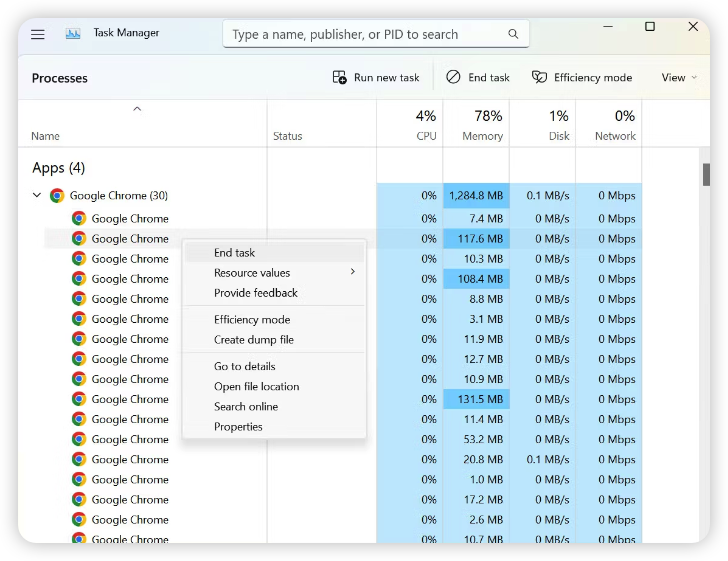728x561 pixels.
Task: Sort by the Name column header
Action: point(46,136)
